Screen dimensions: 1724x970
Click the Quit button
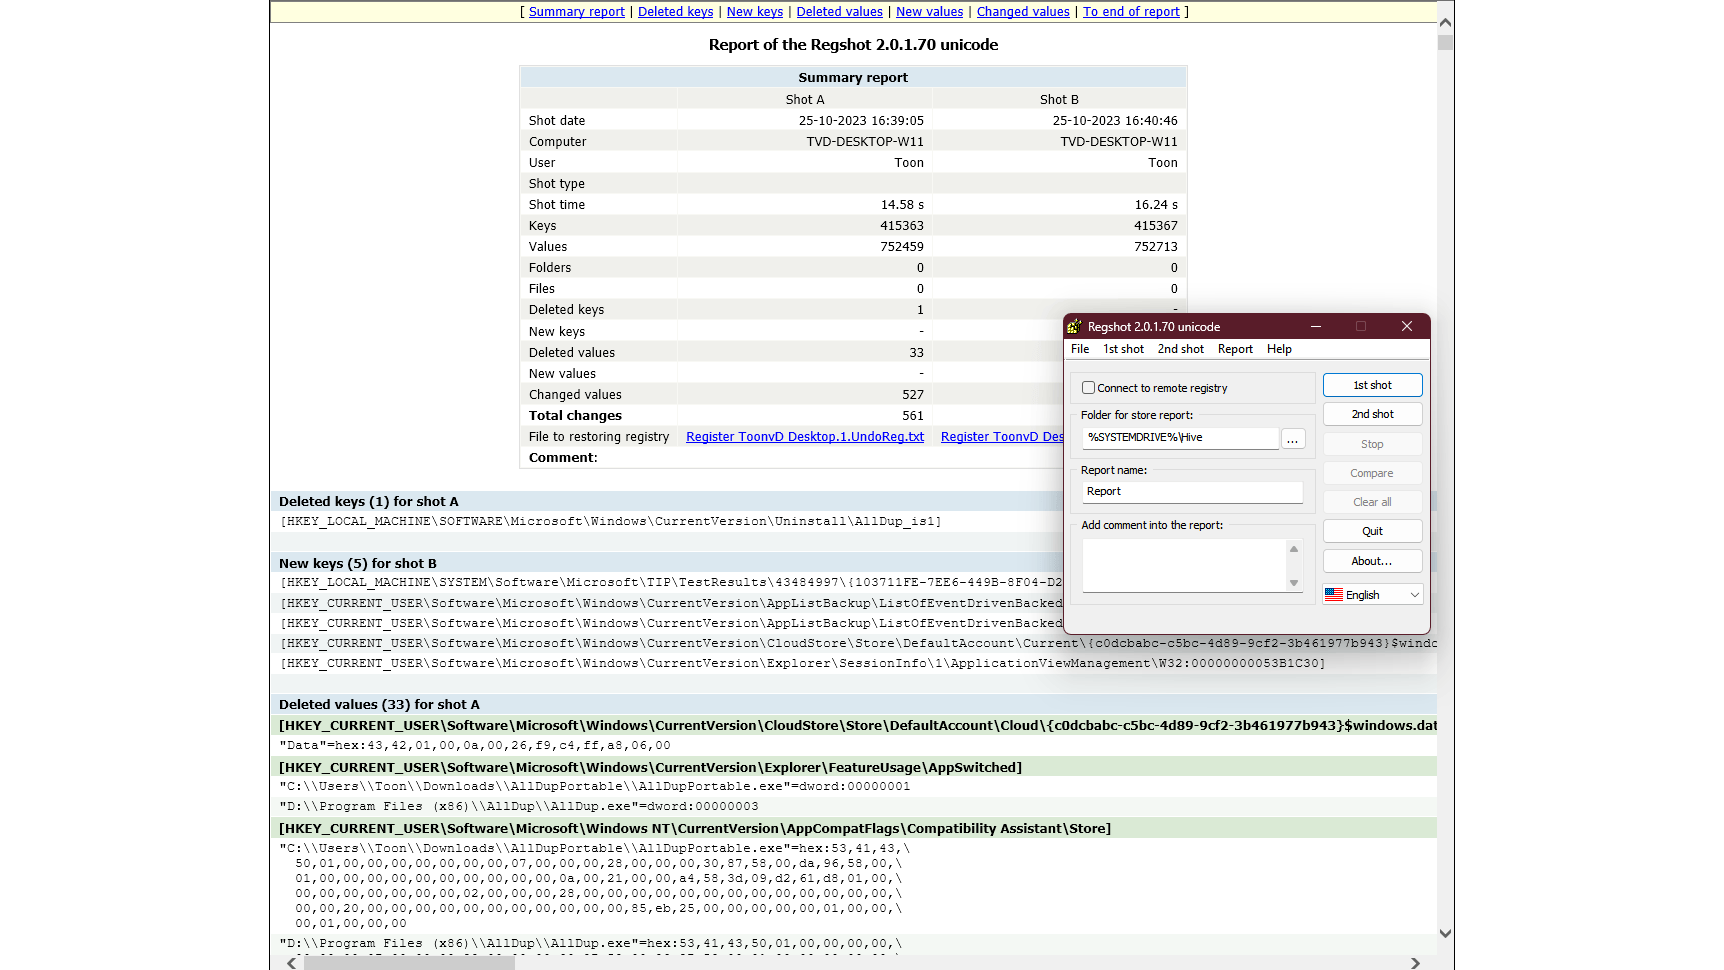(x=1372, y=531)
